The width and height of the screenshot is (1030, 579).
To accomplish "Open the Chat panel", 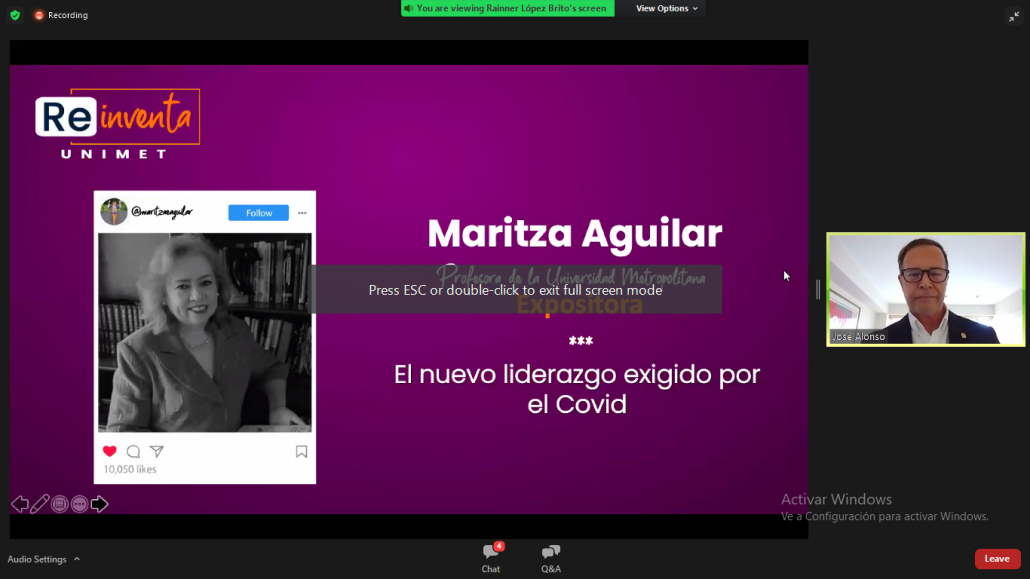I will (x=491, y=558).
